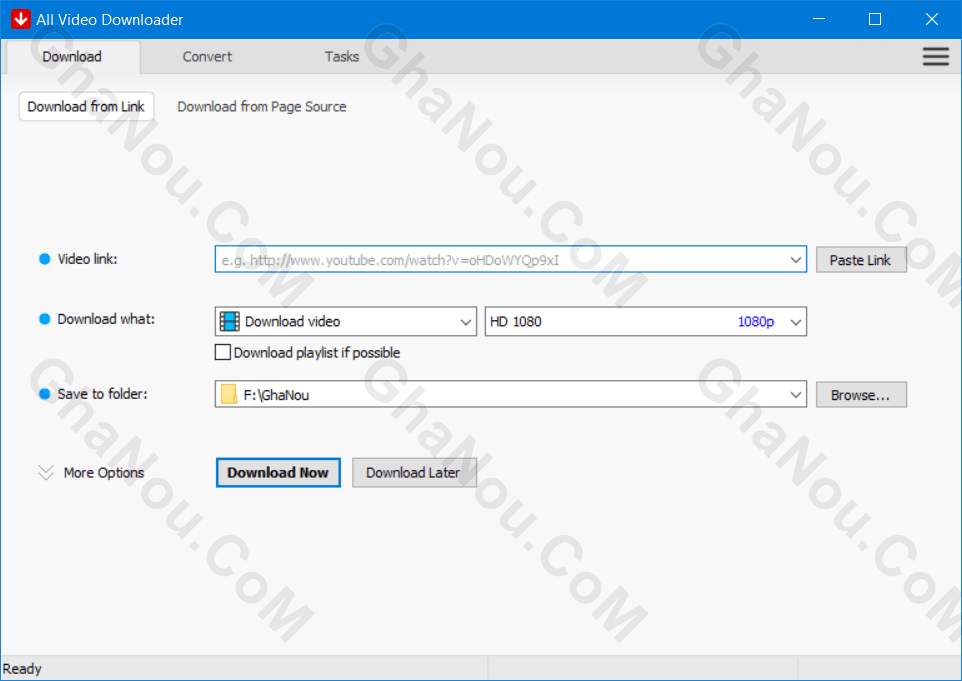
Task: Enable Download playlist if possible checkbox
Action: pyautogui.click(x=223, y=352)
